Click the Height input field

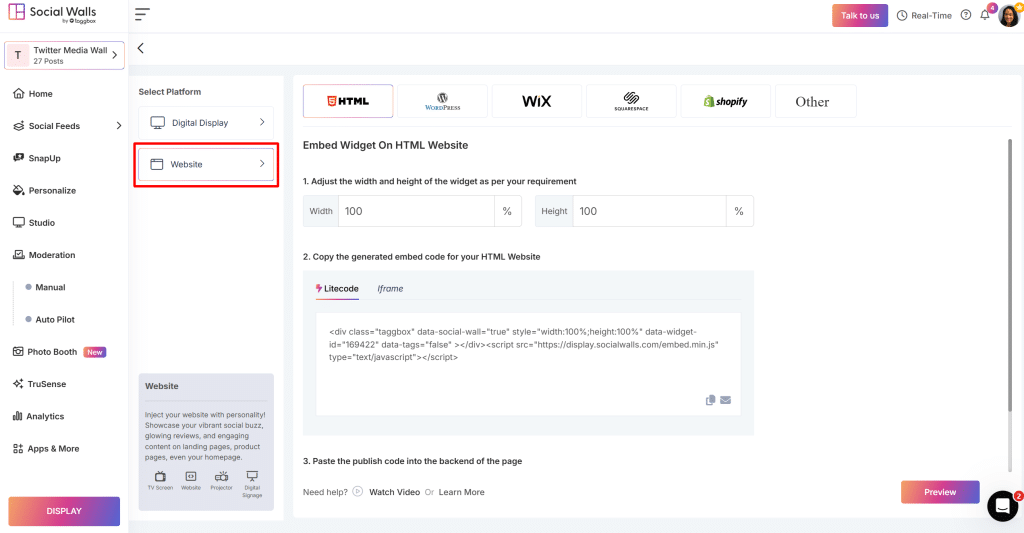pos(649,211)
